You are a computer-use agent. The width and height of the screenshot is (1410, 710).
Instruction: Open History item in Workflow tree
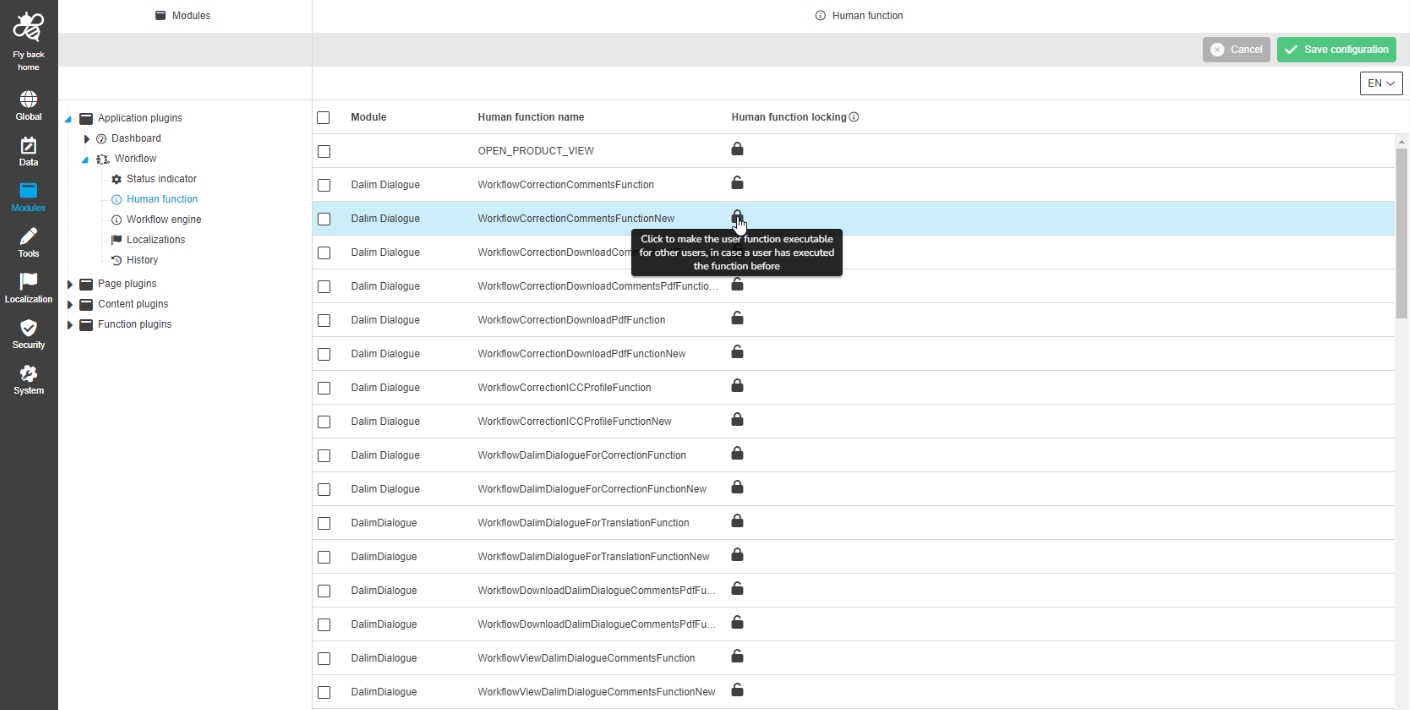tap(142, 260)
